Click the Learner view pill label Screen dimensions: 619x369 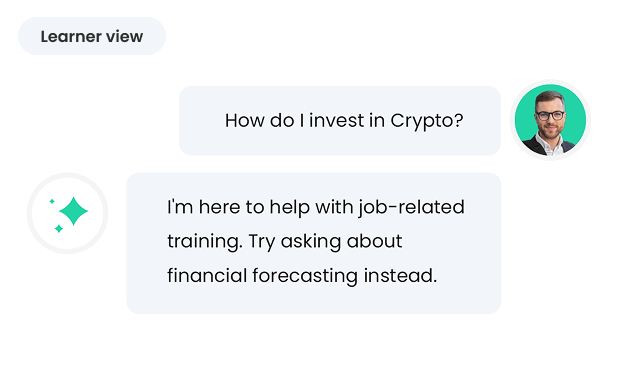92,36
